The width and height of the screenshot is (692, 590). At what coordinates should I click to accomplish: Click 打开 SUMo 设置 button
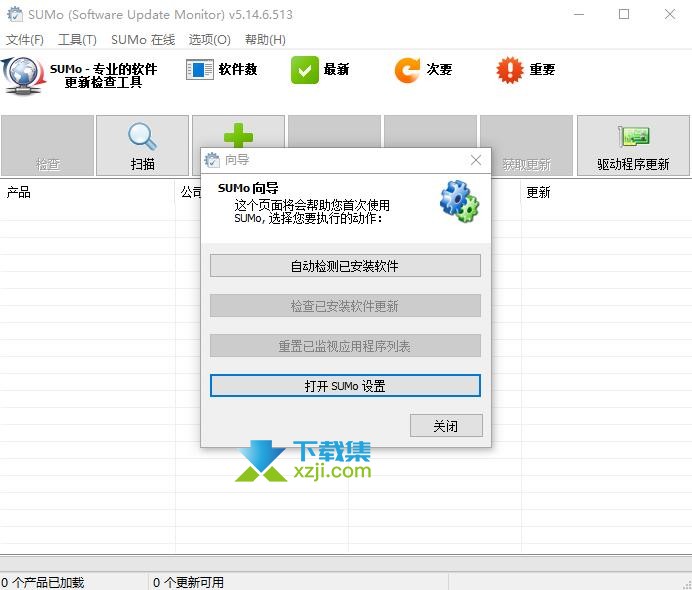(345, 386)
